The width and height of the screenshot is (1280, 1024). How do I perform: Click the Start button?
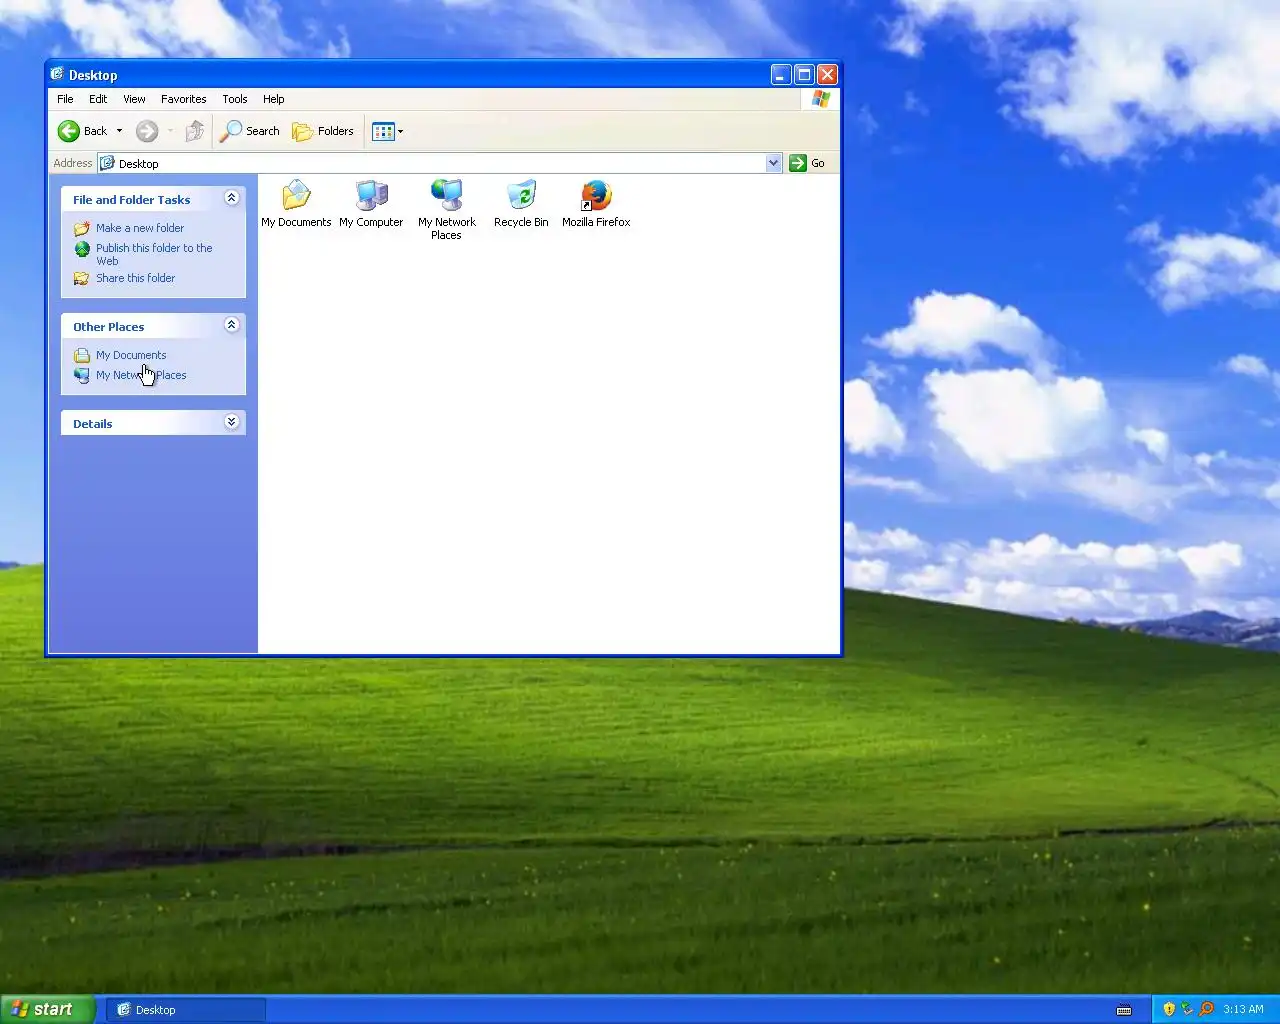tap(47, 1009)
